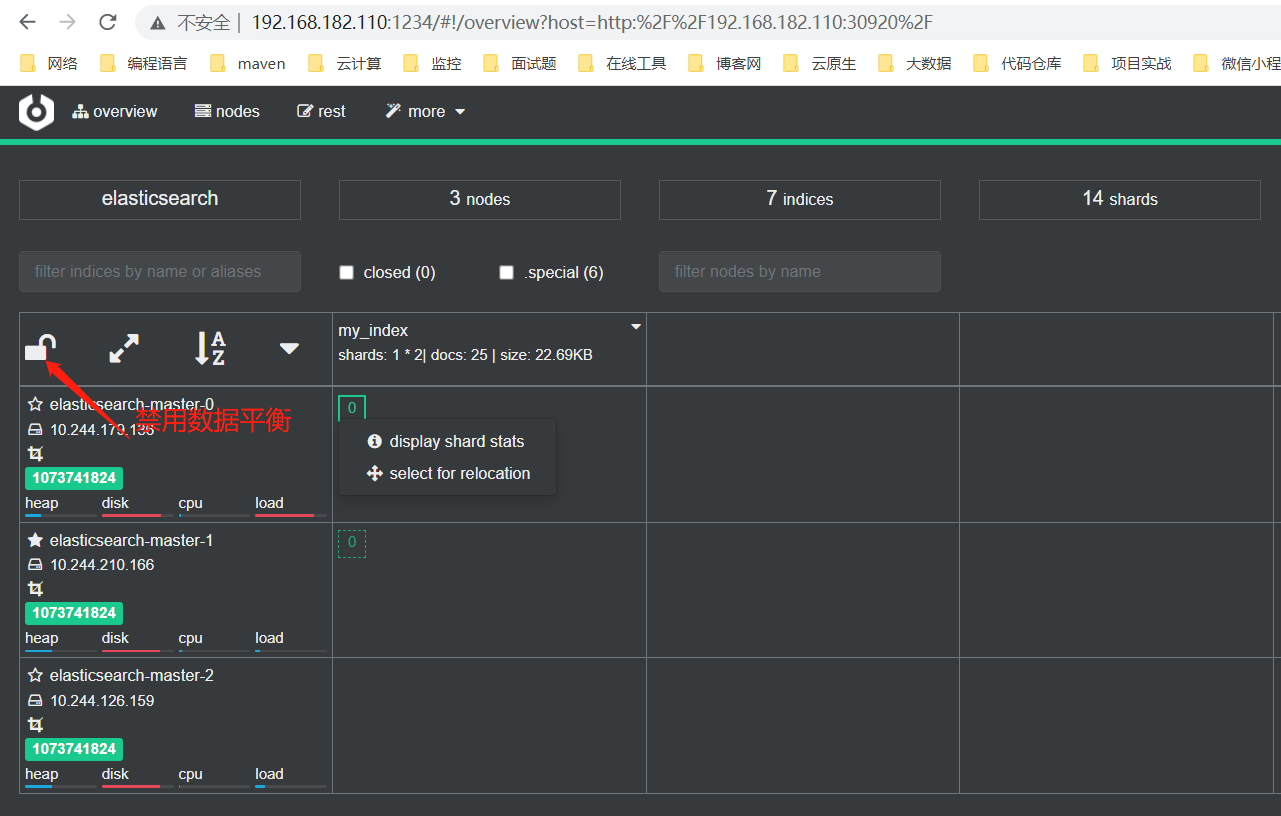Image resolution: width=1281 pixels, height=816 pixels.
Task: Click the disk icon beside 10.244.210.166
Action: point(35,565)
